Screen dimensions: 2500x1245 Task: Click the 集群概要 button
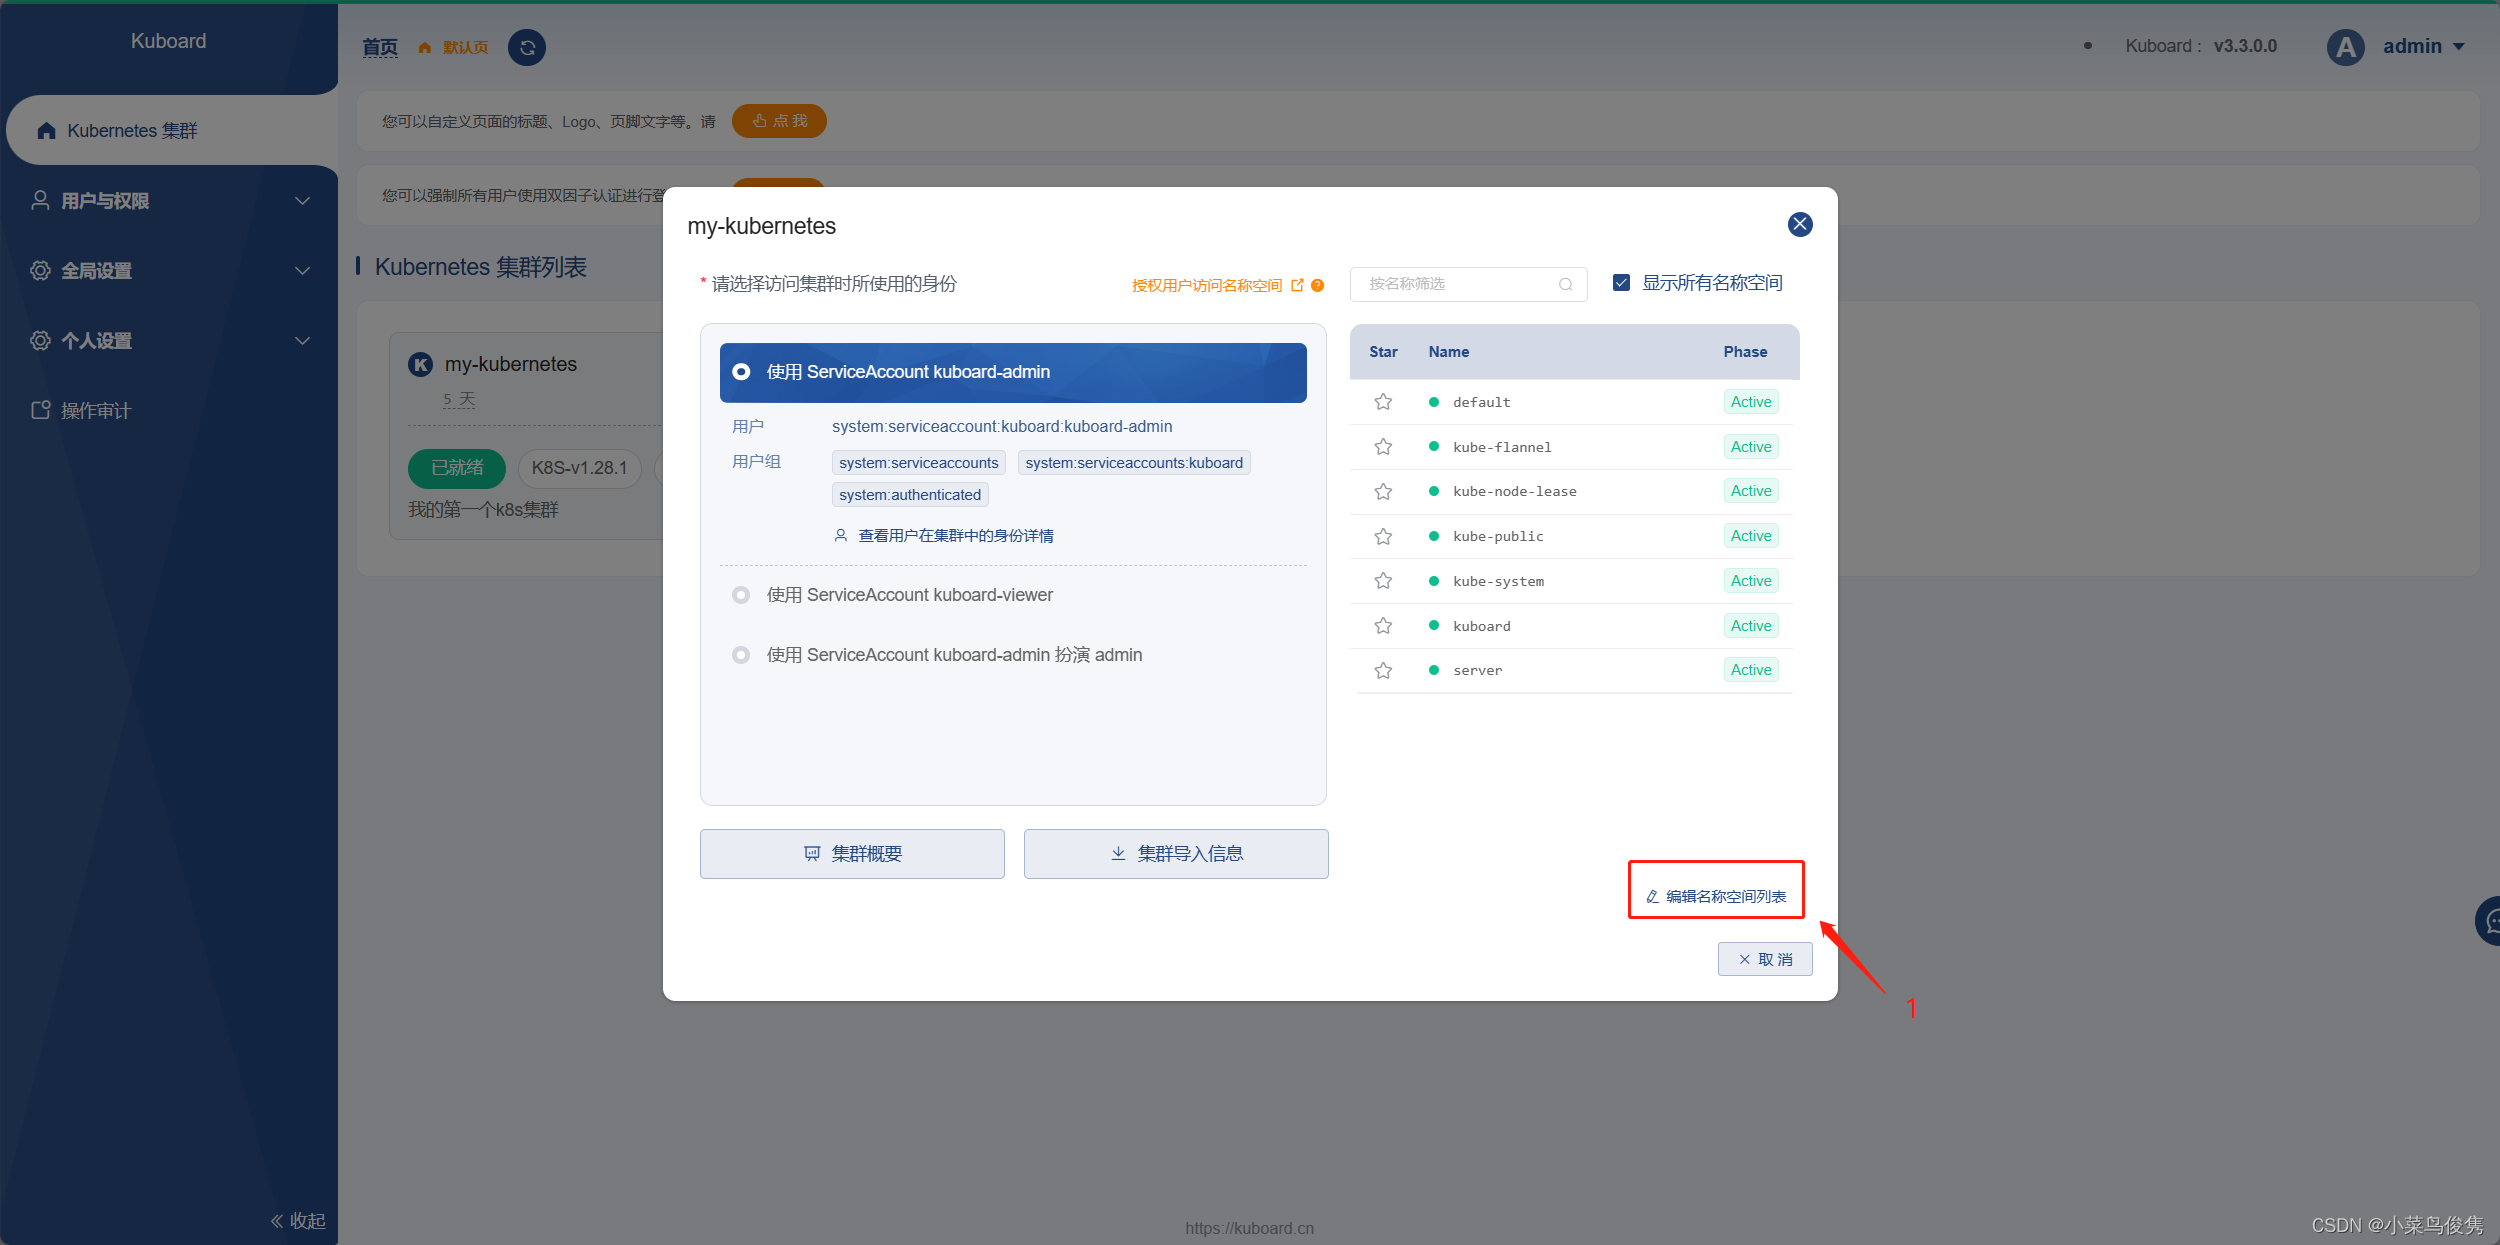coord(852,854)
